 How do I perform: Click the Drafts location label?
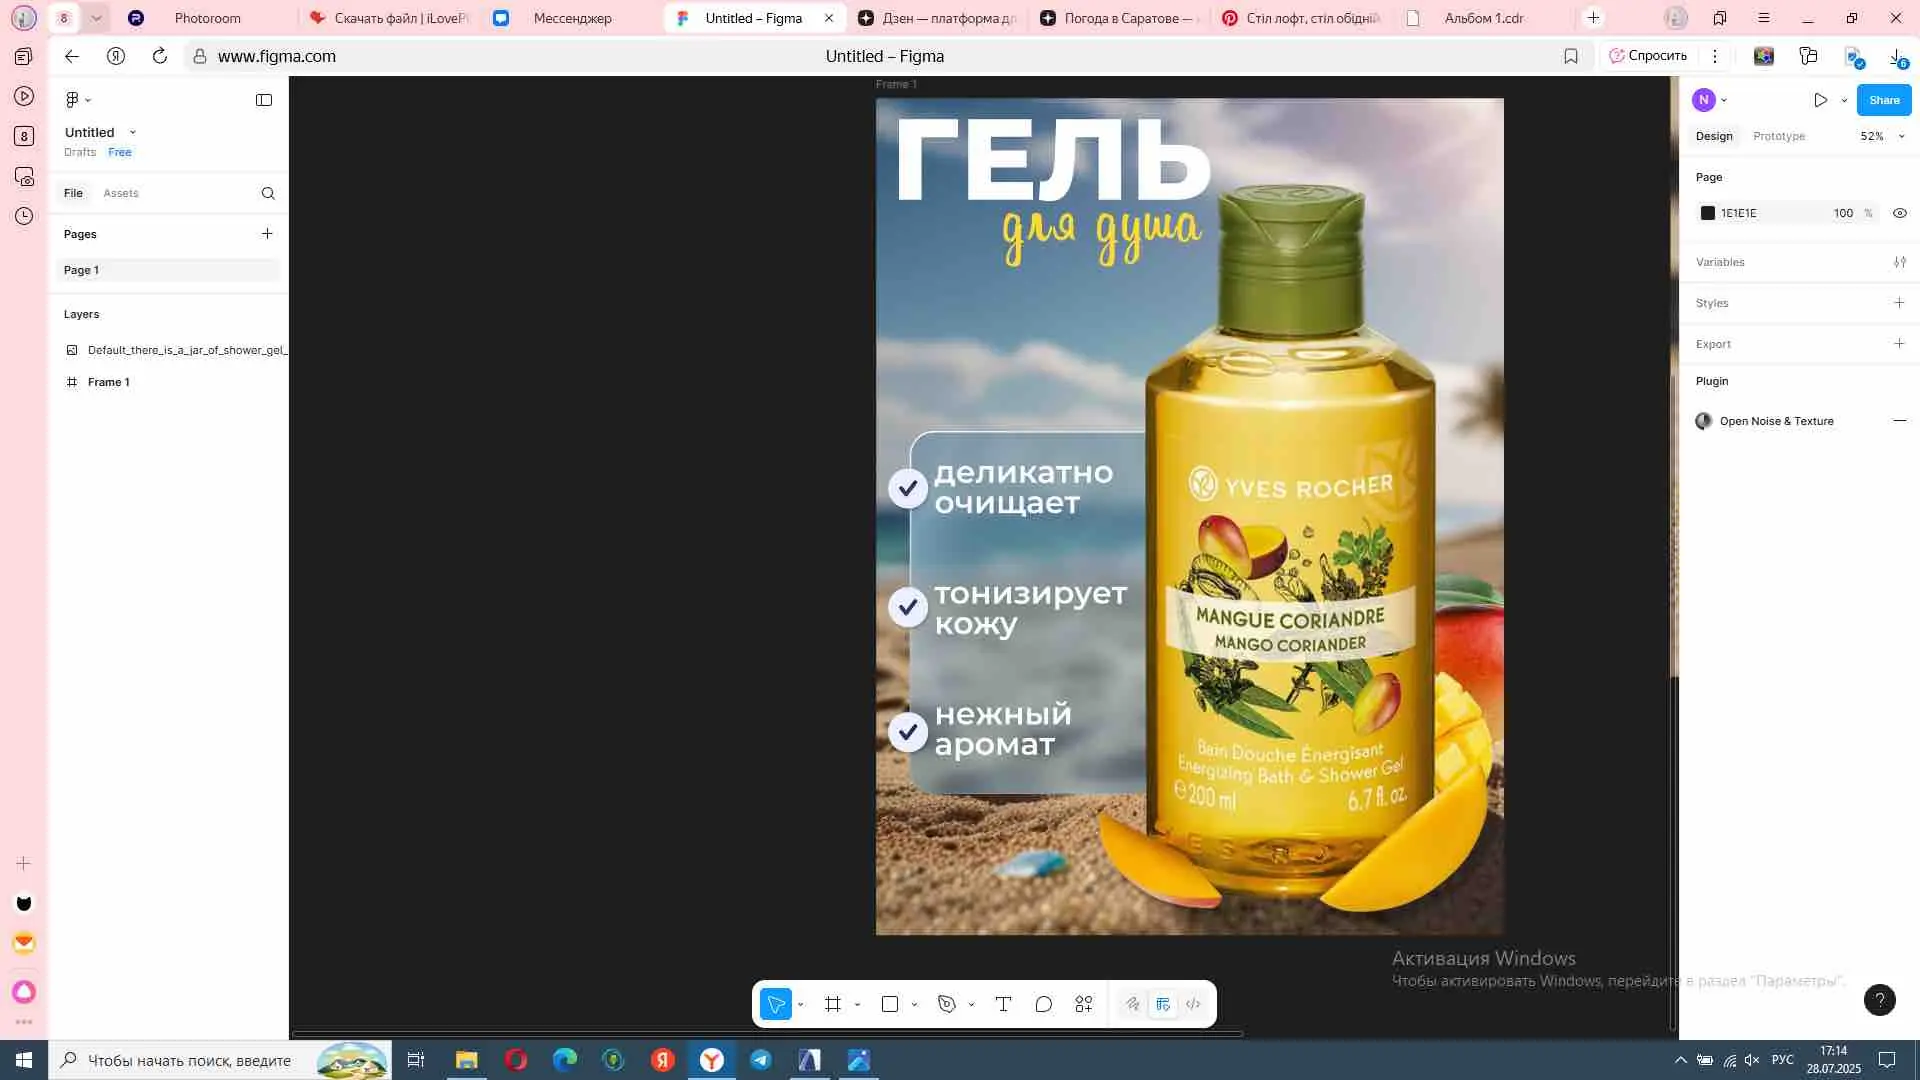pos(80,152)
